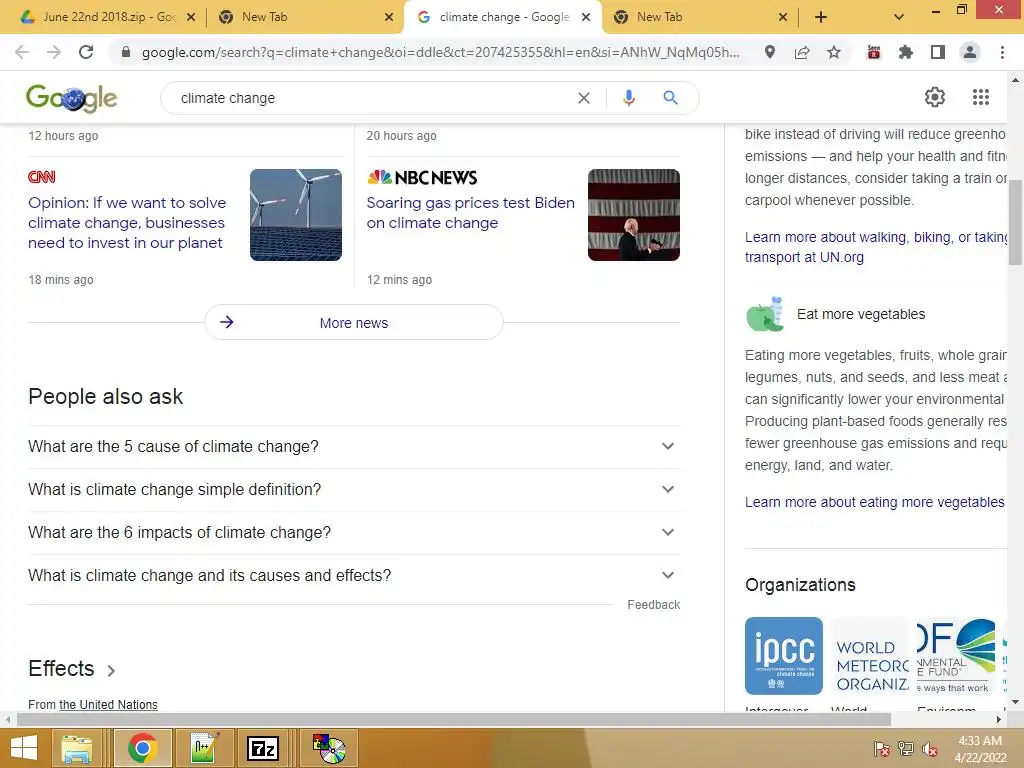Click the network tray icon
The image size is (1024, 768).
906,749
